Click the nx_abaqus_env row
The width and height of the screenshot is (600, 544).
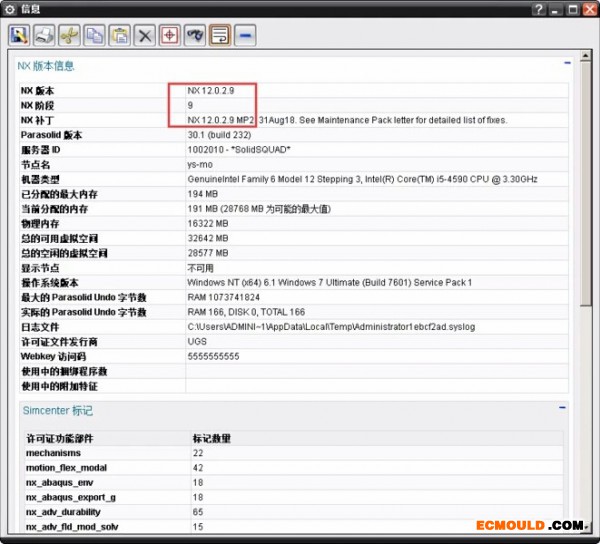click(294, 482)
